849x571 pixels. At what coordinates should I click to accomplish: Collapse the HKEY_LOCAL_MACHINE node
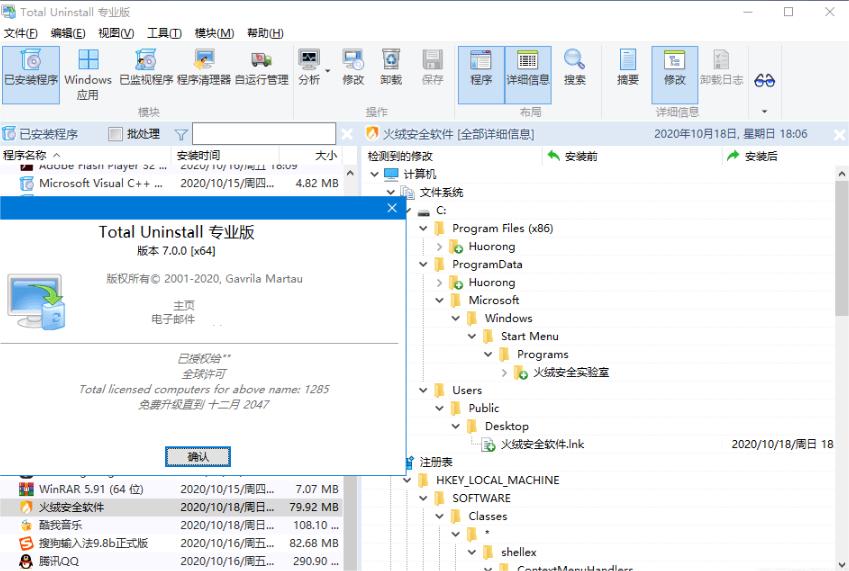(407, 480)
